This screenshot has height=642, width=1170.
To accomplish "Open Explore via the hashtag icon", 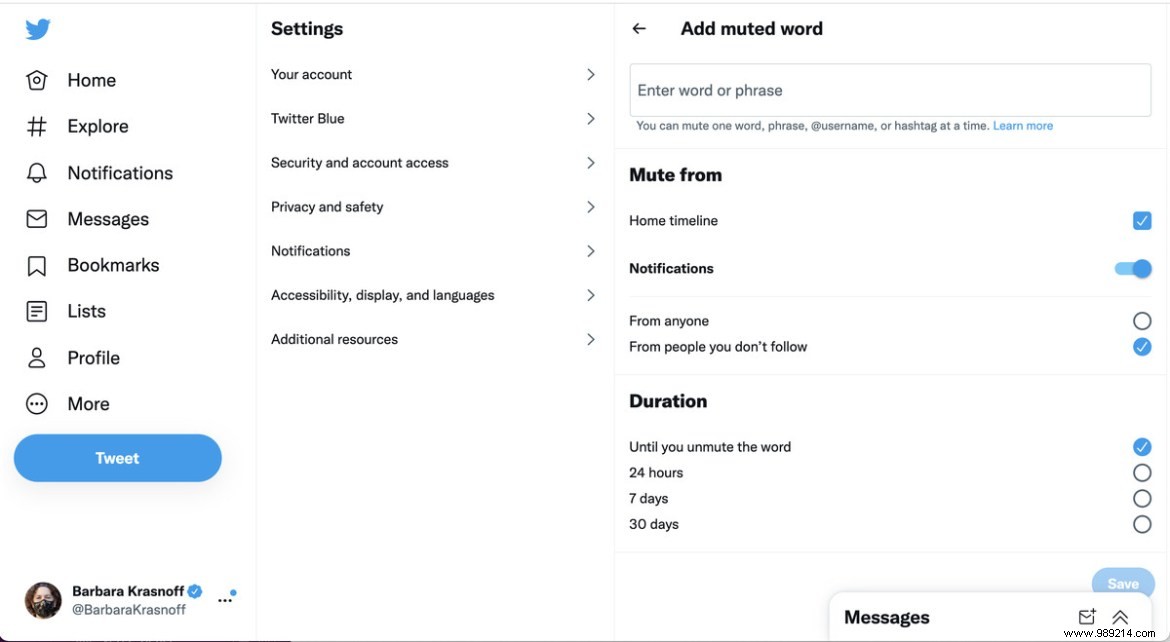I will 36,126.
